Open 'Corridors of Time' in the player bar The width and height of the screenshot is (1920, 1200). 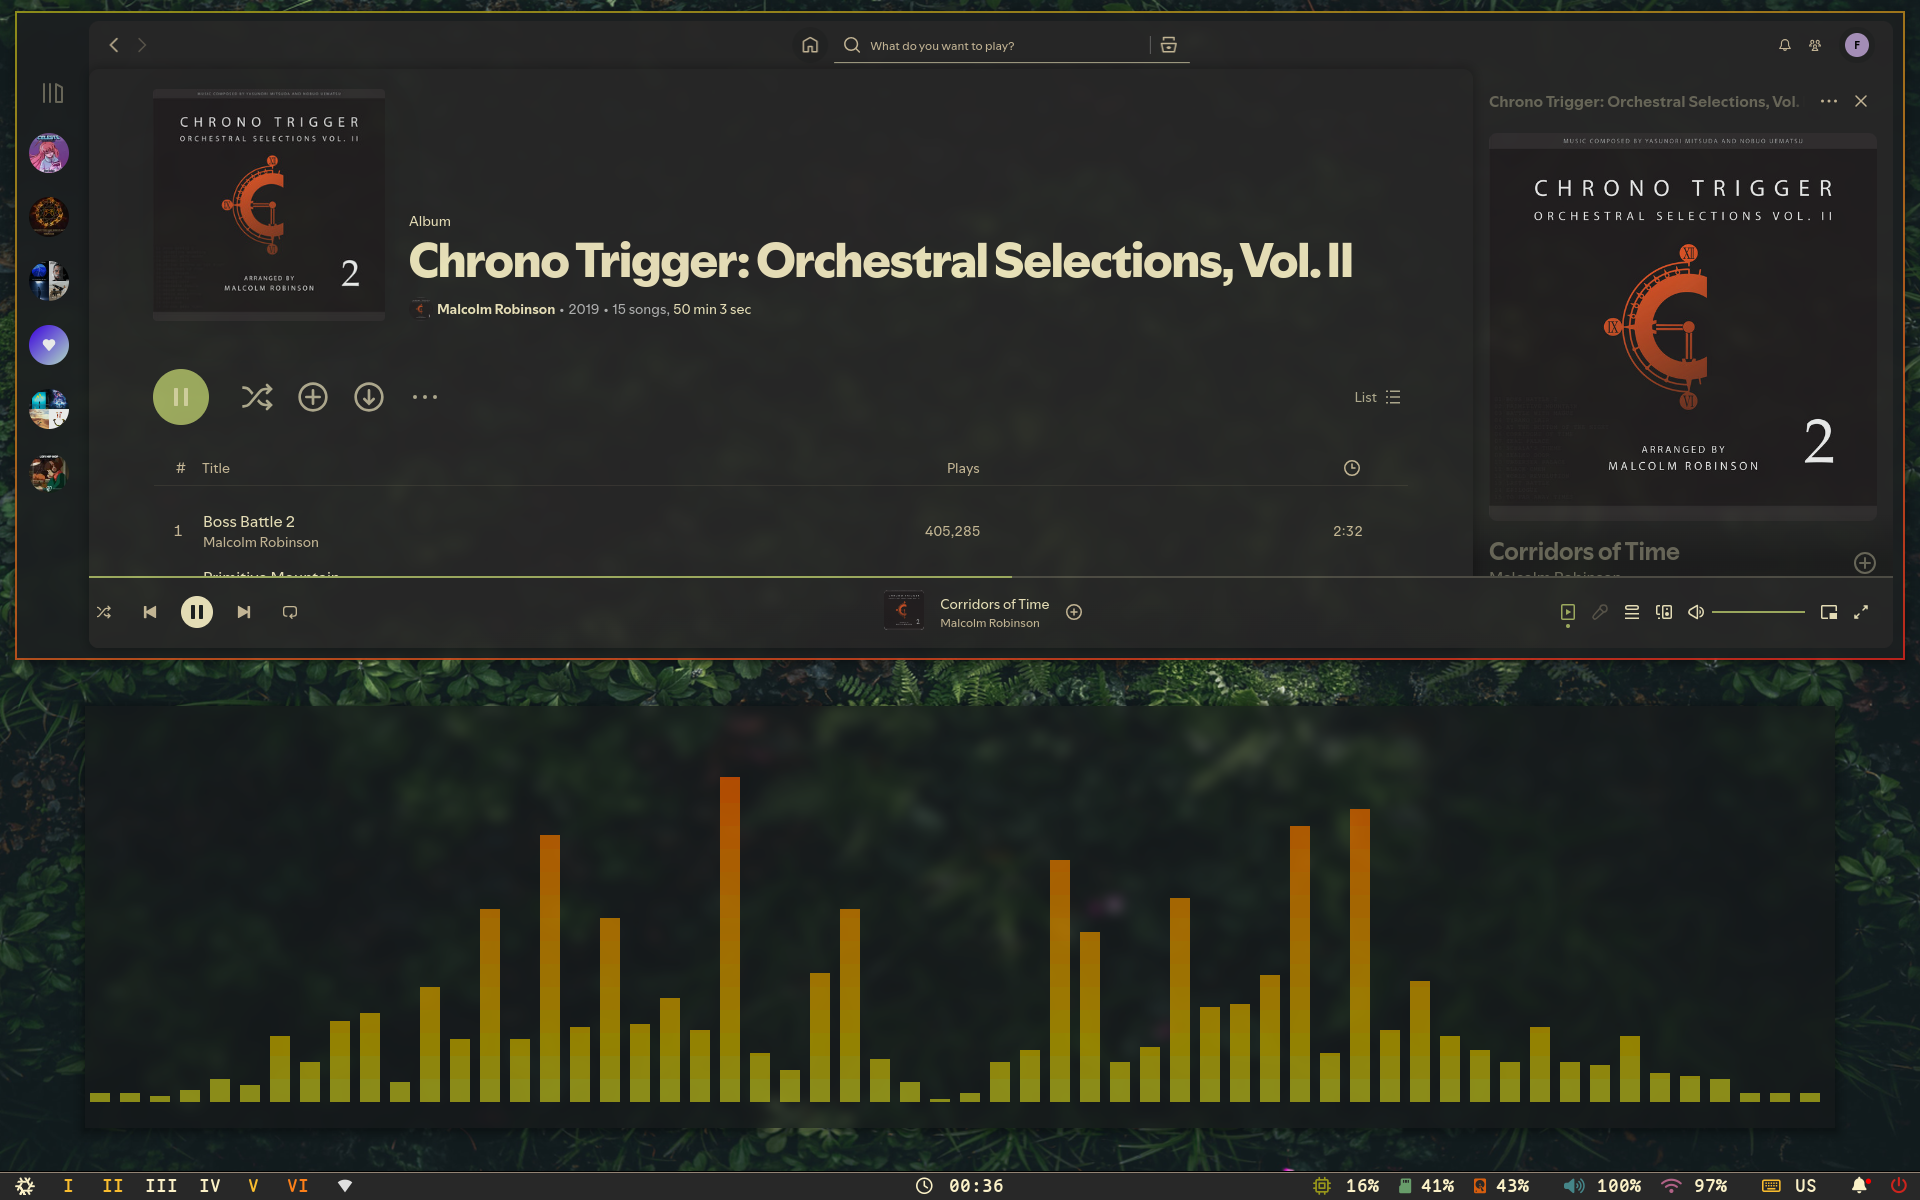(x=994, y=604)
